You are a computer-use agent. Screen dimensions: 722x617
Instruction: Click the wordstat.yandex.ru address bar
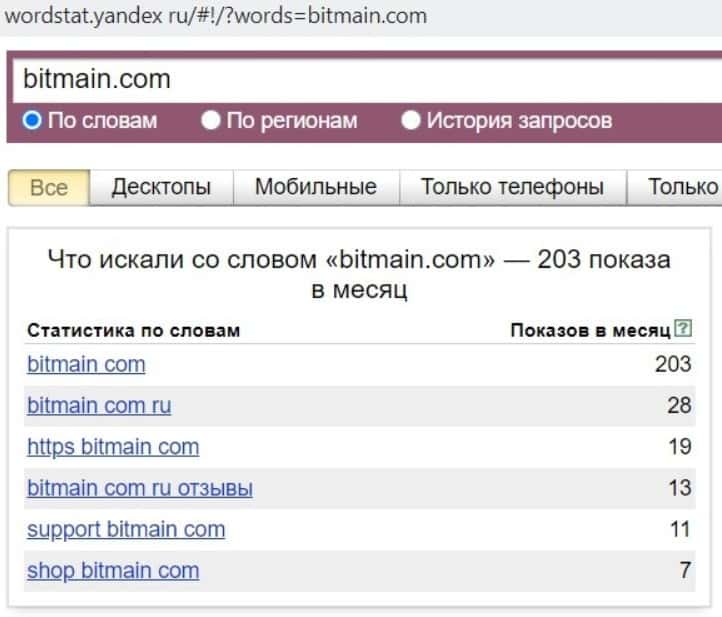tap(215, 16)
